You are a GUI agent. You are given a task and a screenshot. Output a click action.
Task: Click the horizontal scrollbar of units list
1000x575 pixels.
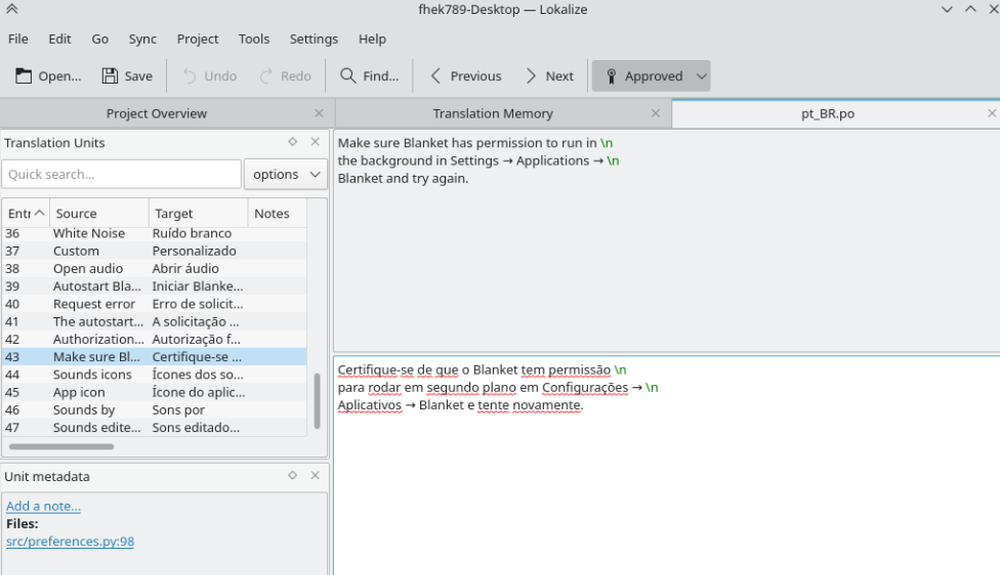61,447
